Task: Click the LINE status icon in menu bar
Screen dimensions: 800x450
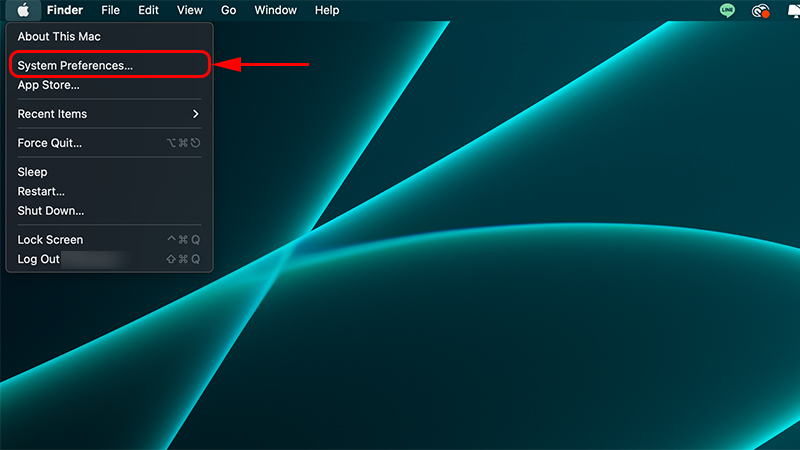Action: tap(727, 10)
